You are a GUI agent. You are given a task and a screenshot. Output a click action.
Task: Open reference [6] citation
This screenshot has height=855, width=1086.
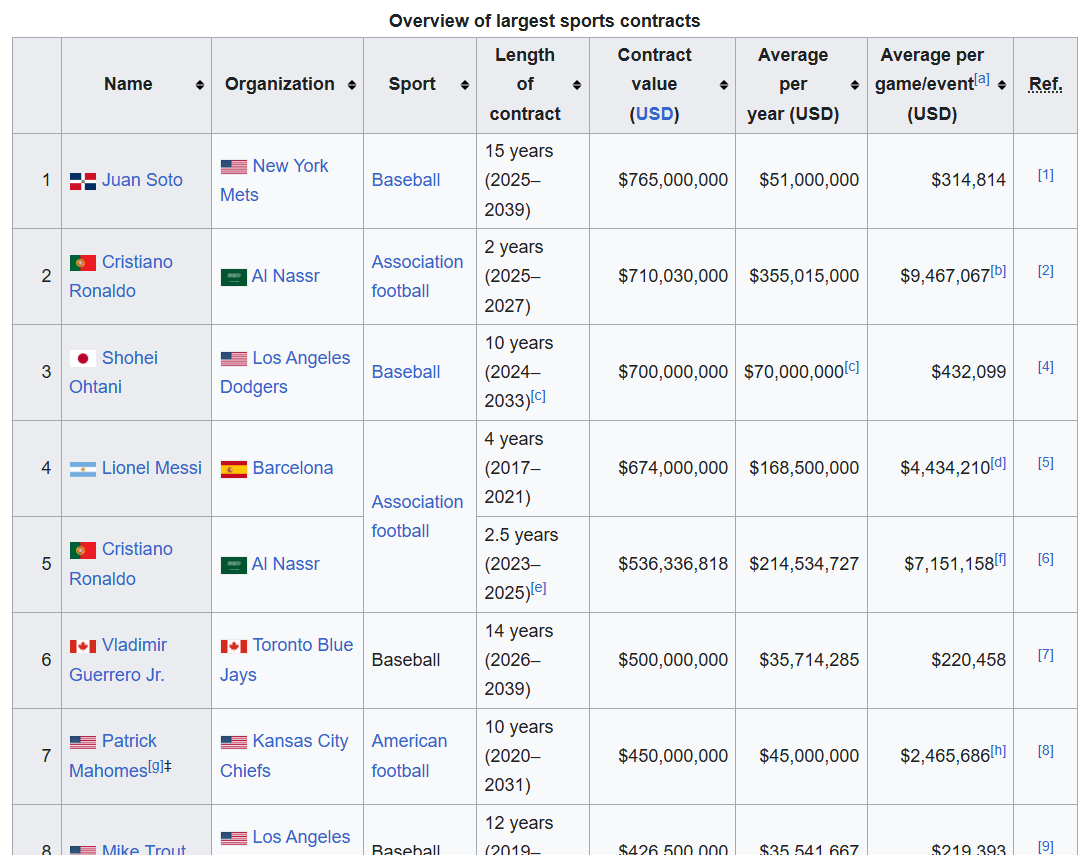[x=1046, y=559]
